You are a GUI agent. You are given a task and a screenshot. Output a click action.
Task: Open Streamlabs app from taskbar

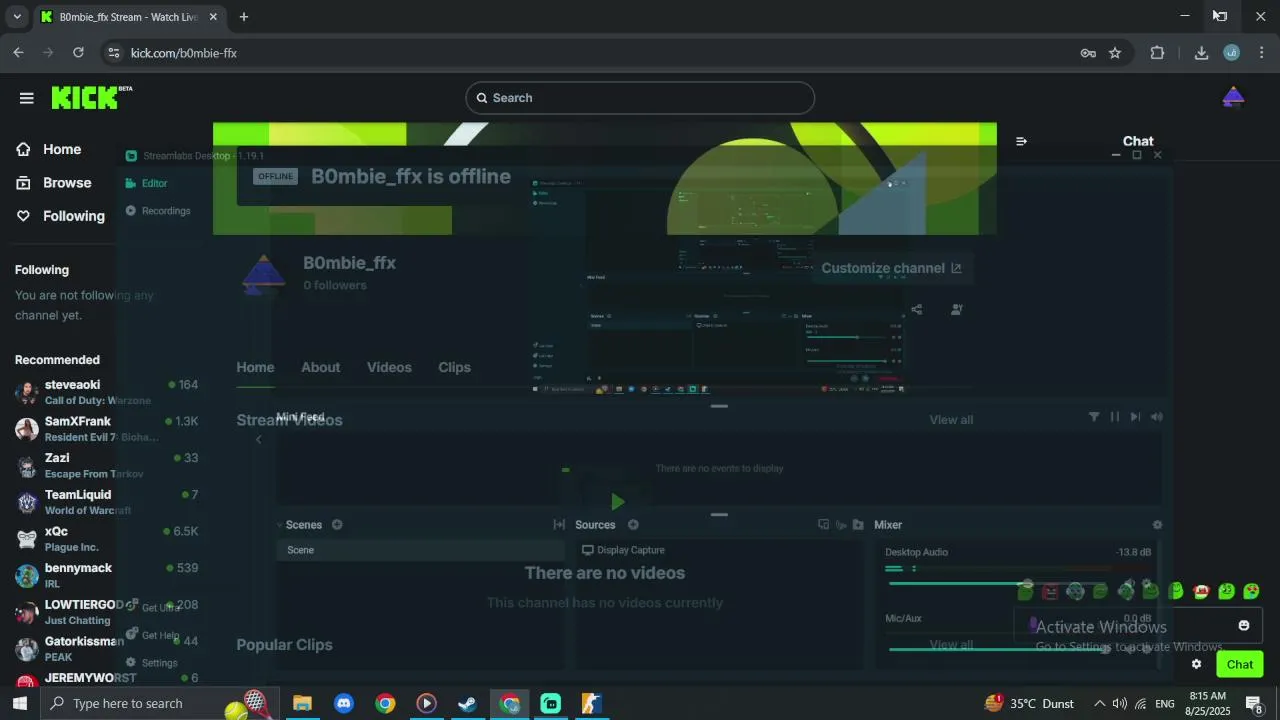click(x=551, y=703)
